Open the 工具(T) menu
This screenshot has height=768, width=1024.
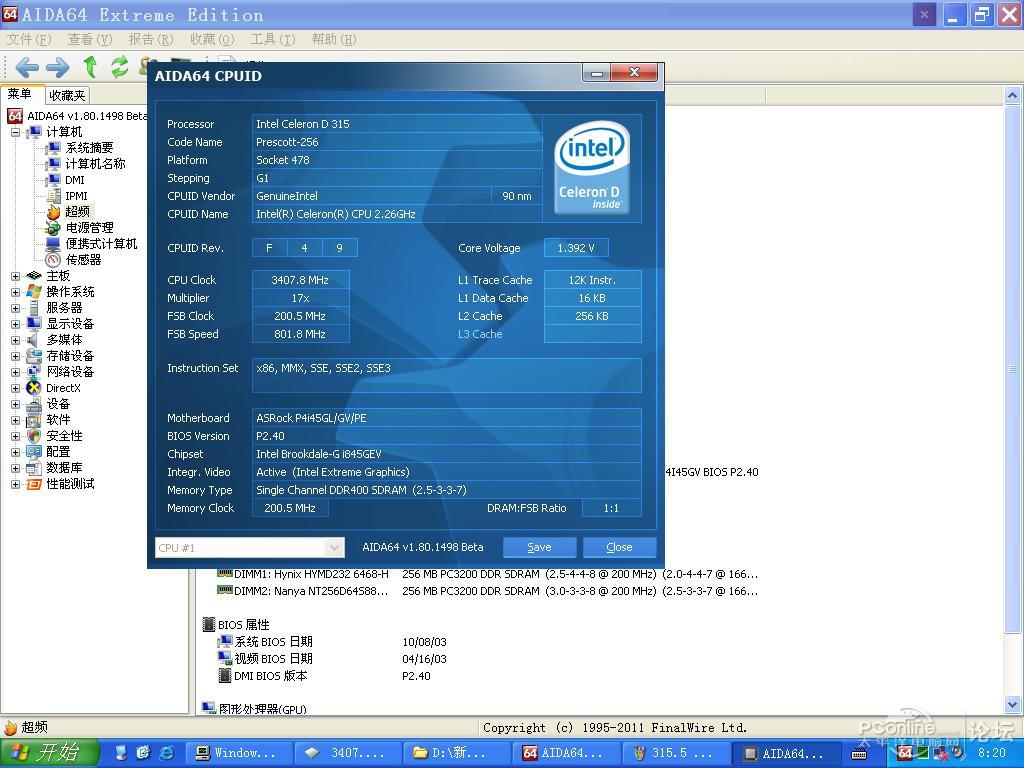[x=273, y=40]
